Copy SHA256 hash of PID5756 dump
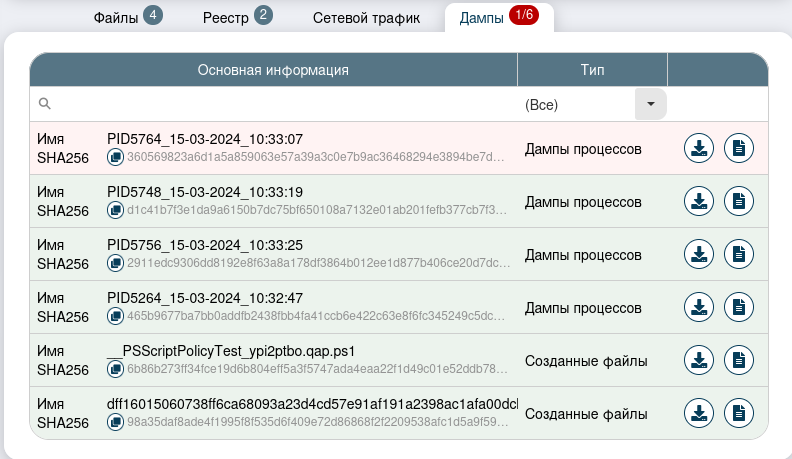Image resolution: width=792 pixels, height=459 pixels. 115,263
